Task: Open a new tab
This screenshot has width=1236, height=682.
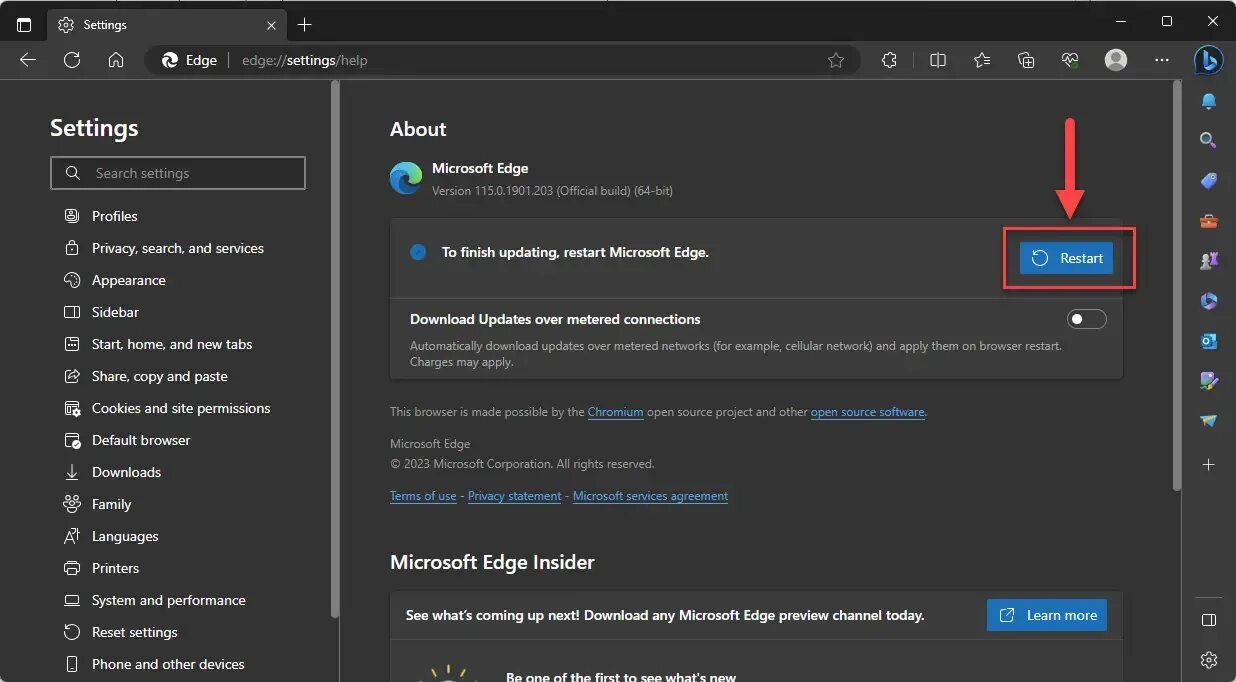Action: [305, 24]
